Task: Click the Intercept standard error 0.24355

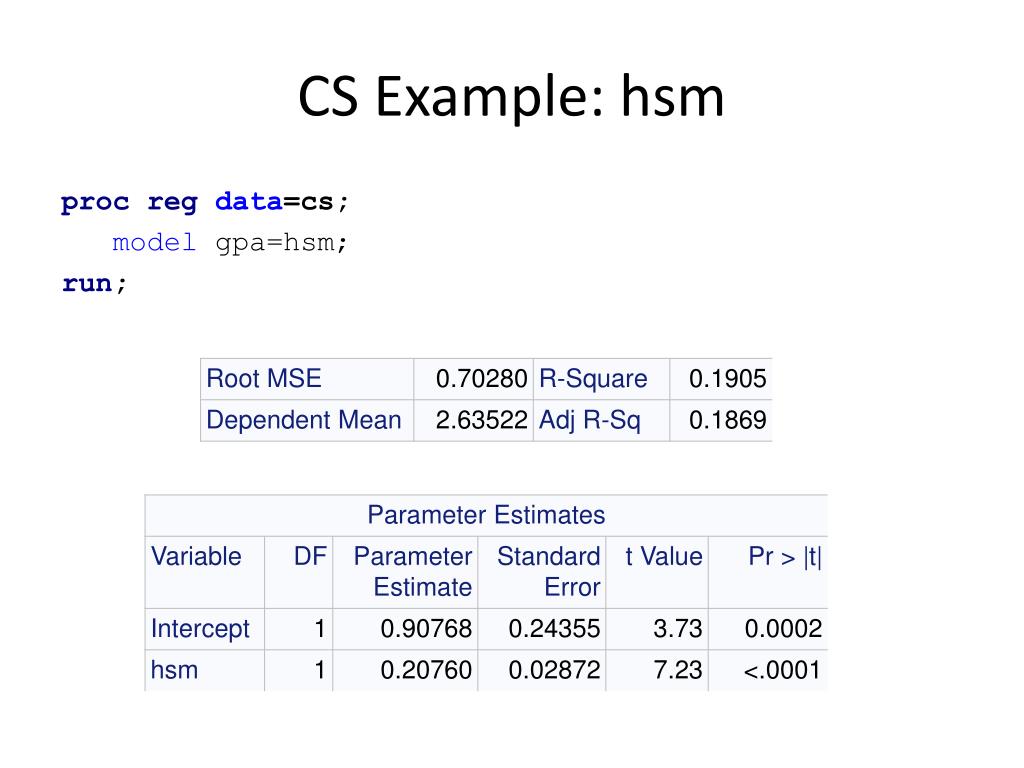Action: tap(554, 629)
